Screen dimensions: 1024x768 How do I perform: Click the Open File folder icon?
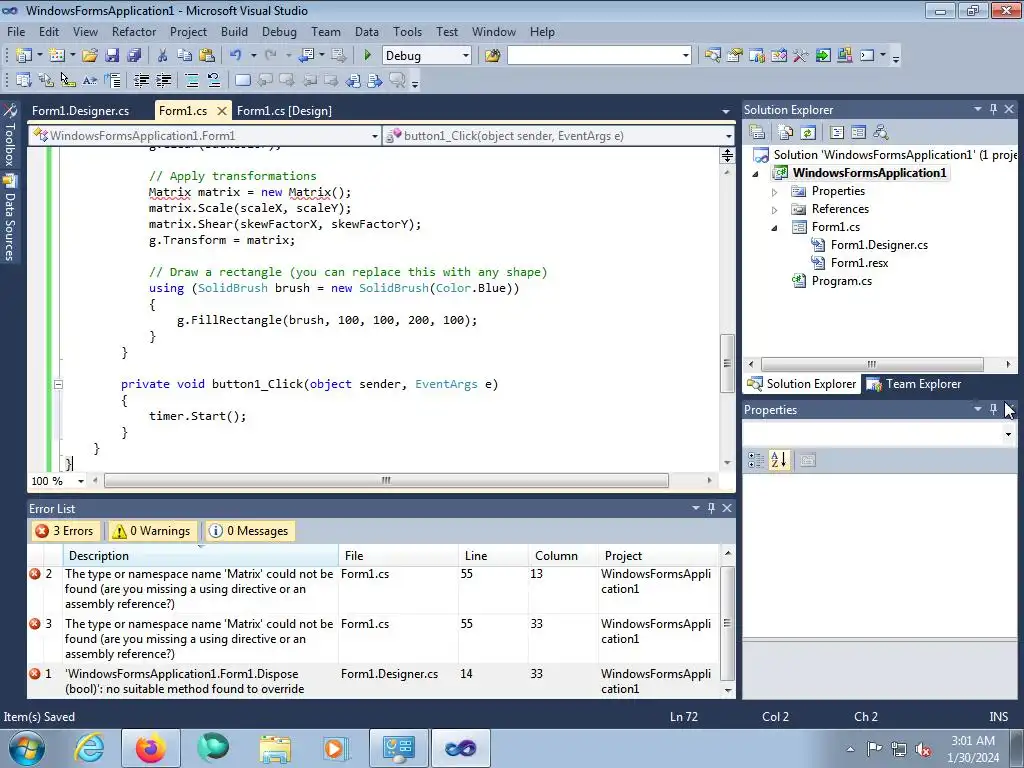coord(90,56)
